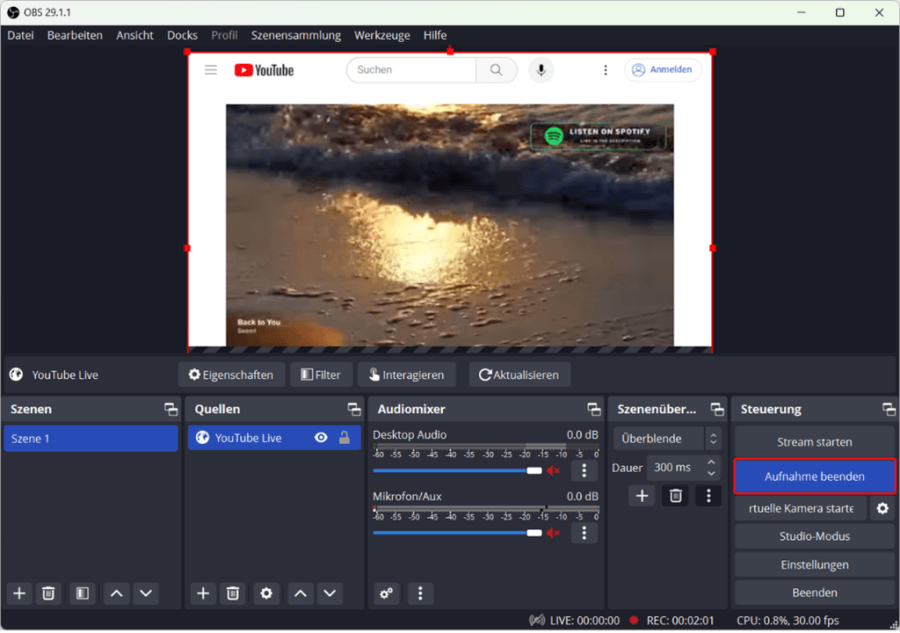Image resolution: width=900 pixels, height=633 pixels.
Task: Open YouTube three-dot settings in preview
Action: 605,70
